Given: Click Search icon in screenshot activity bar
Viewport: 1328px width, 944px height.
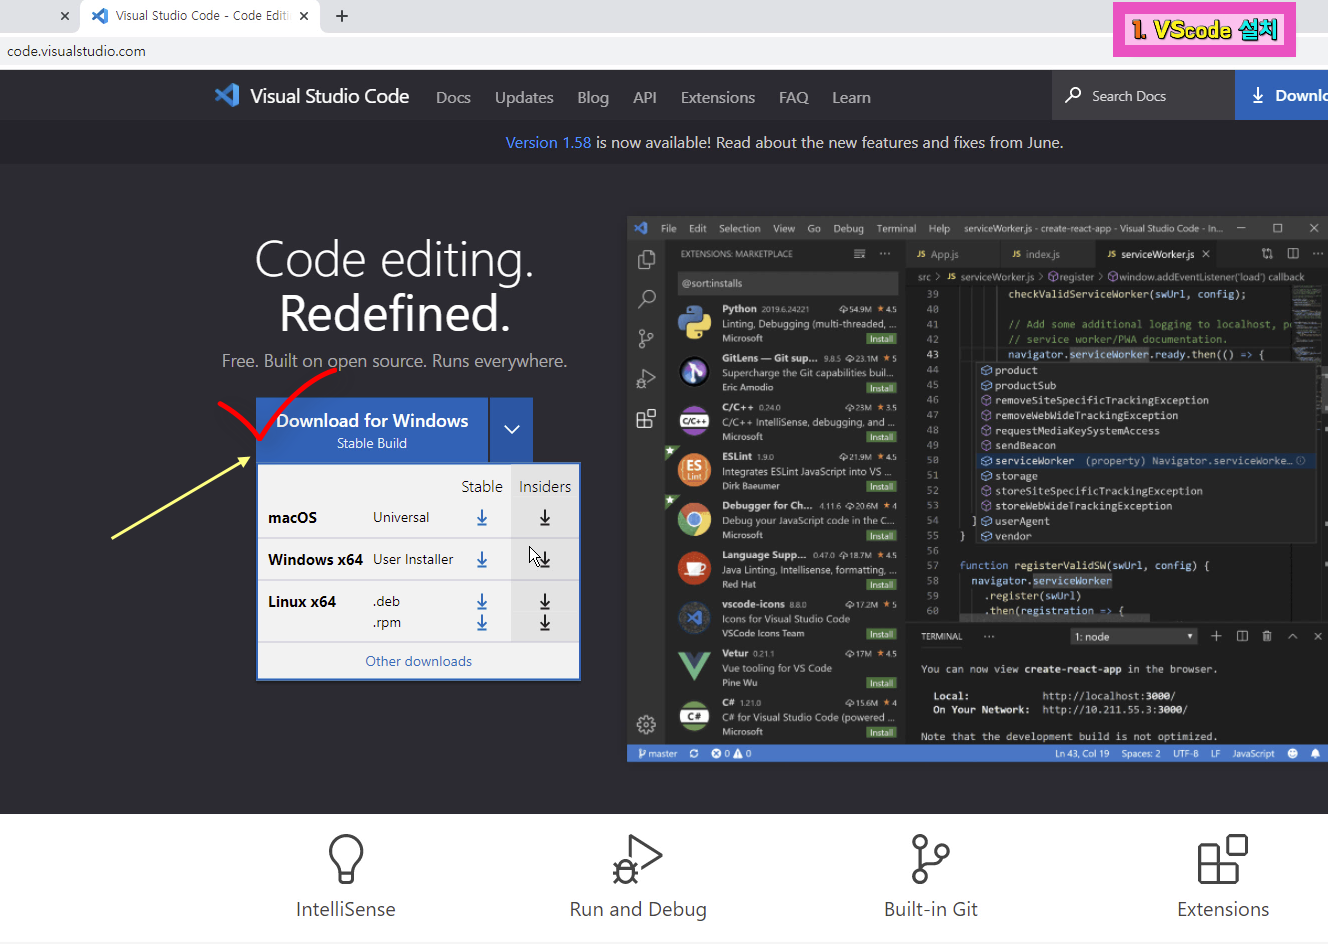Looking at the screenshot, I should 647,299.
